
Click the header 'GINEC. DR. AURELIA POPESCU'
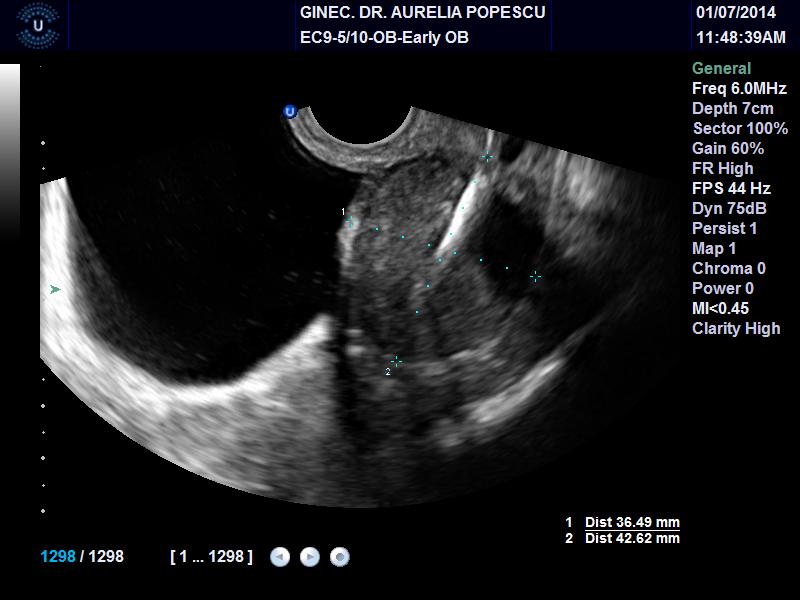pyautogui.click(x=422, y=12)
